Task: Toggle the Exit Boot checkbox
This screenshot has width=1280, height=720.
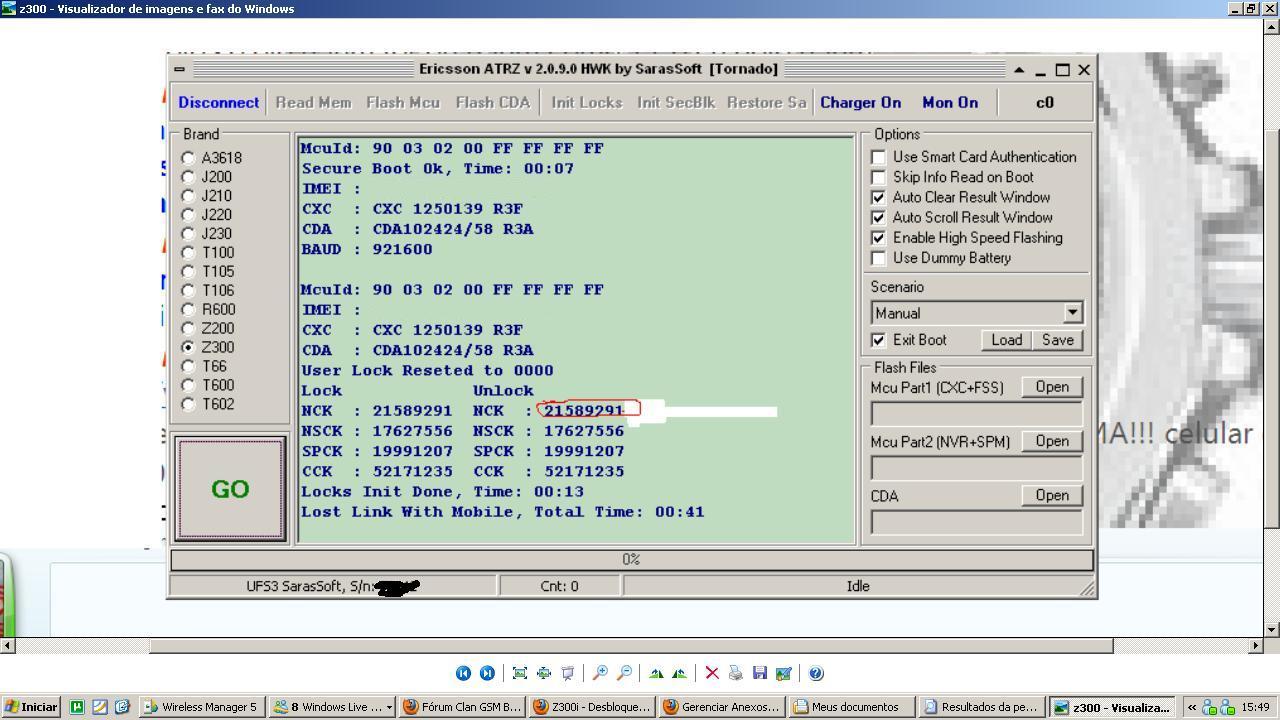Action: (x=878, y=340)
